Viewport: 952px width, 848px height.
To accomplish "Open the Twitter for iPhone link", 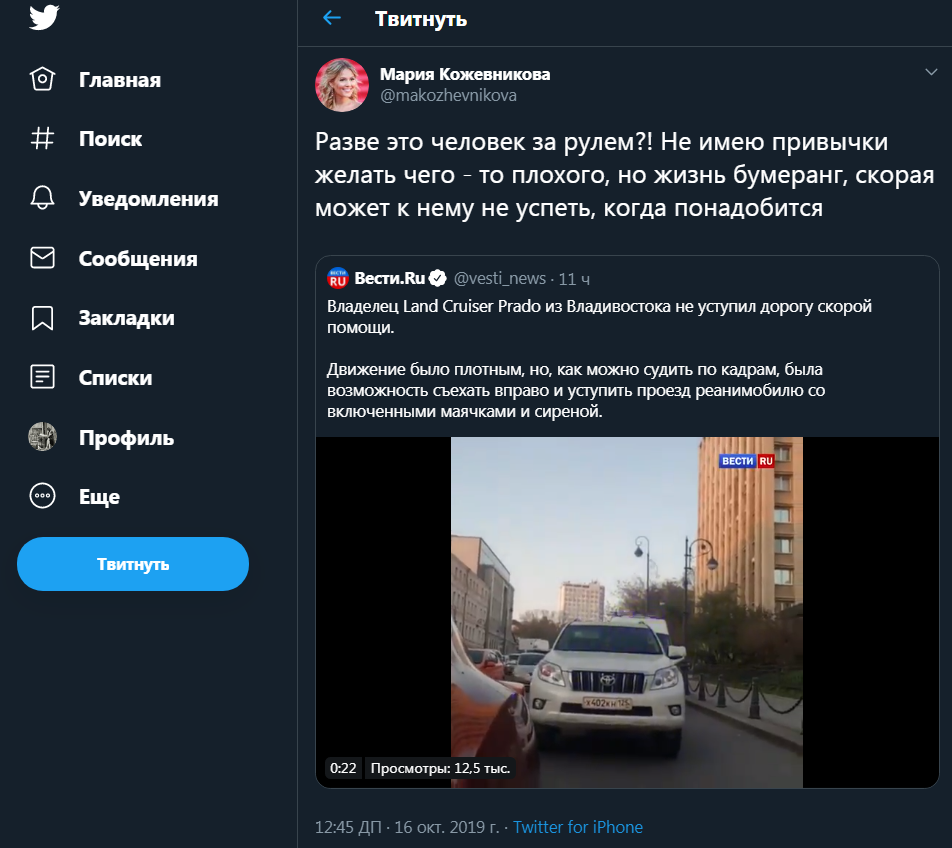I will pyautogui.click(x=578, y=827).
